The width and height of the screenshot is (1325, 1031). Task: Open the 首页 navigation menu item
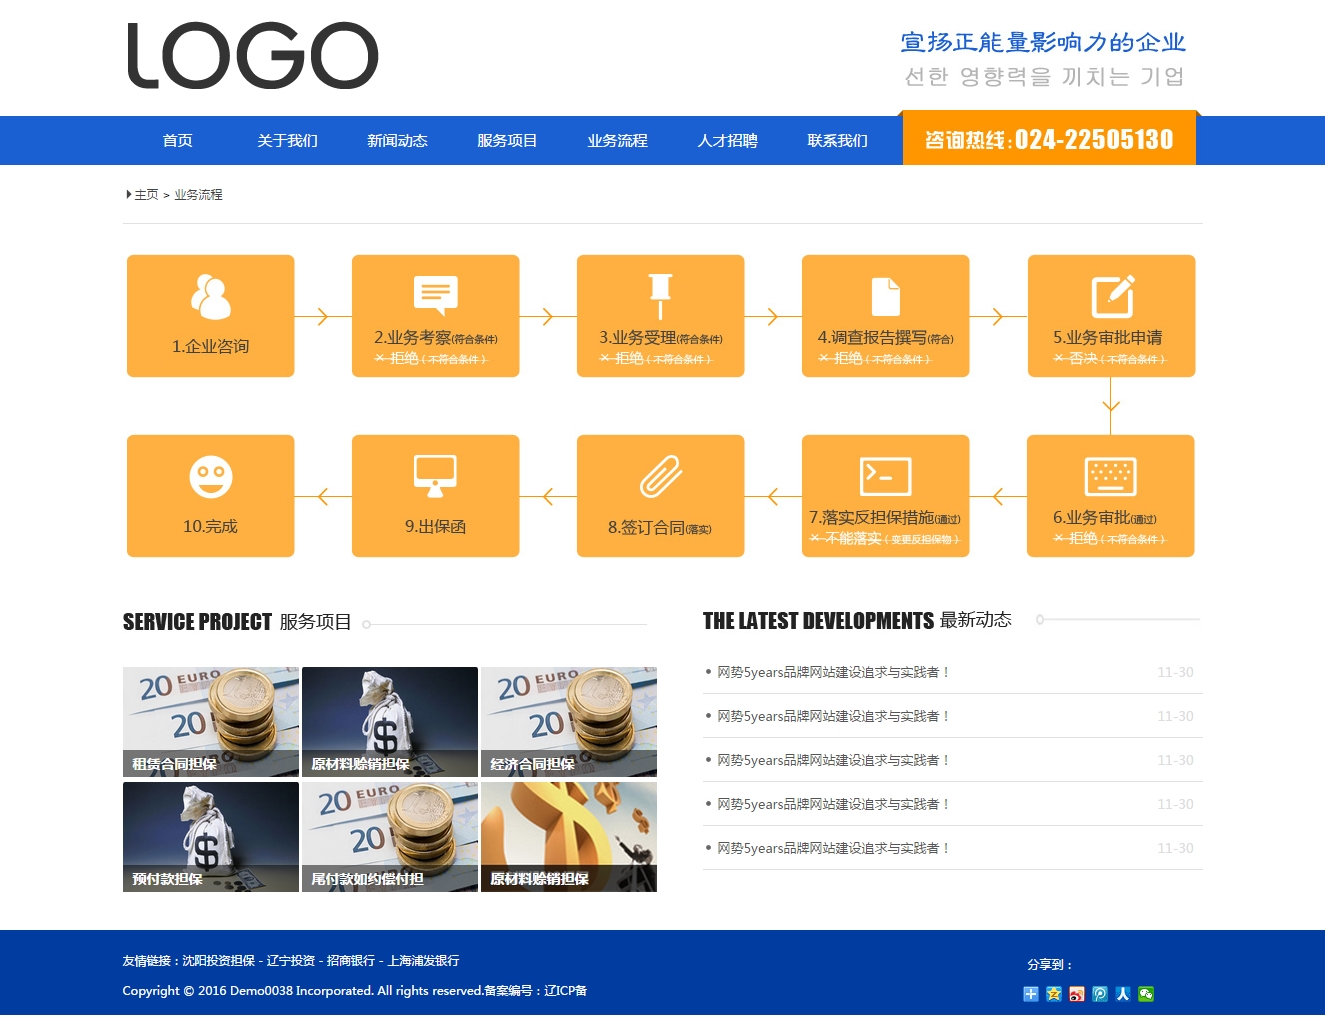178,141
